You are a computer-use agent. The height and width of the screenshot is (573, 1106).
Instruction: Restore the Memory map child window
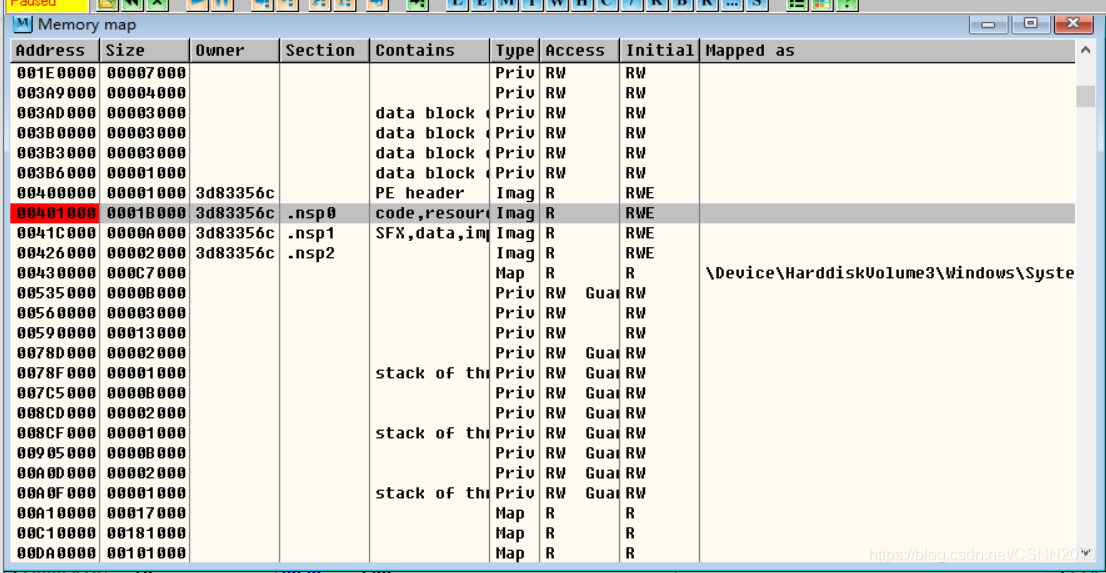coord(1031,24)
